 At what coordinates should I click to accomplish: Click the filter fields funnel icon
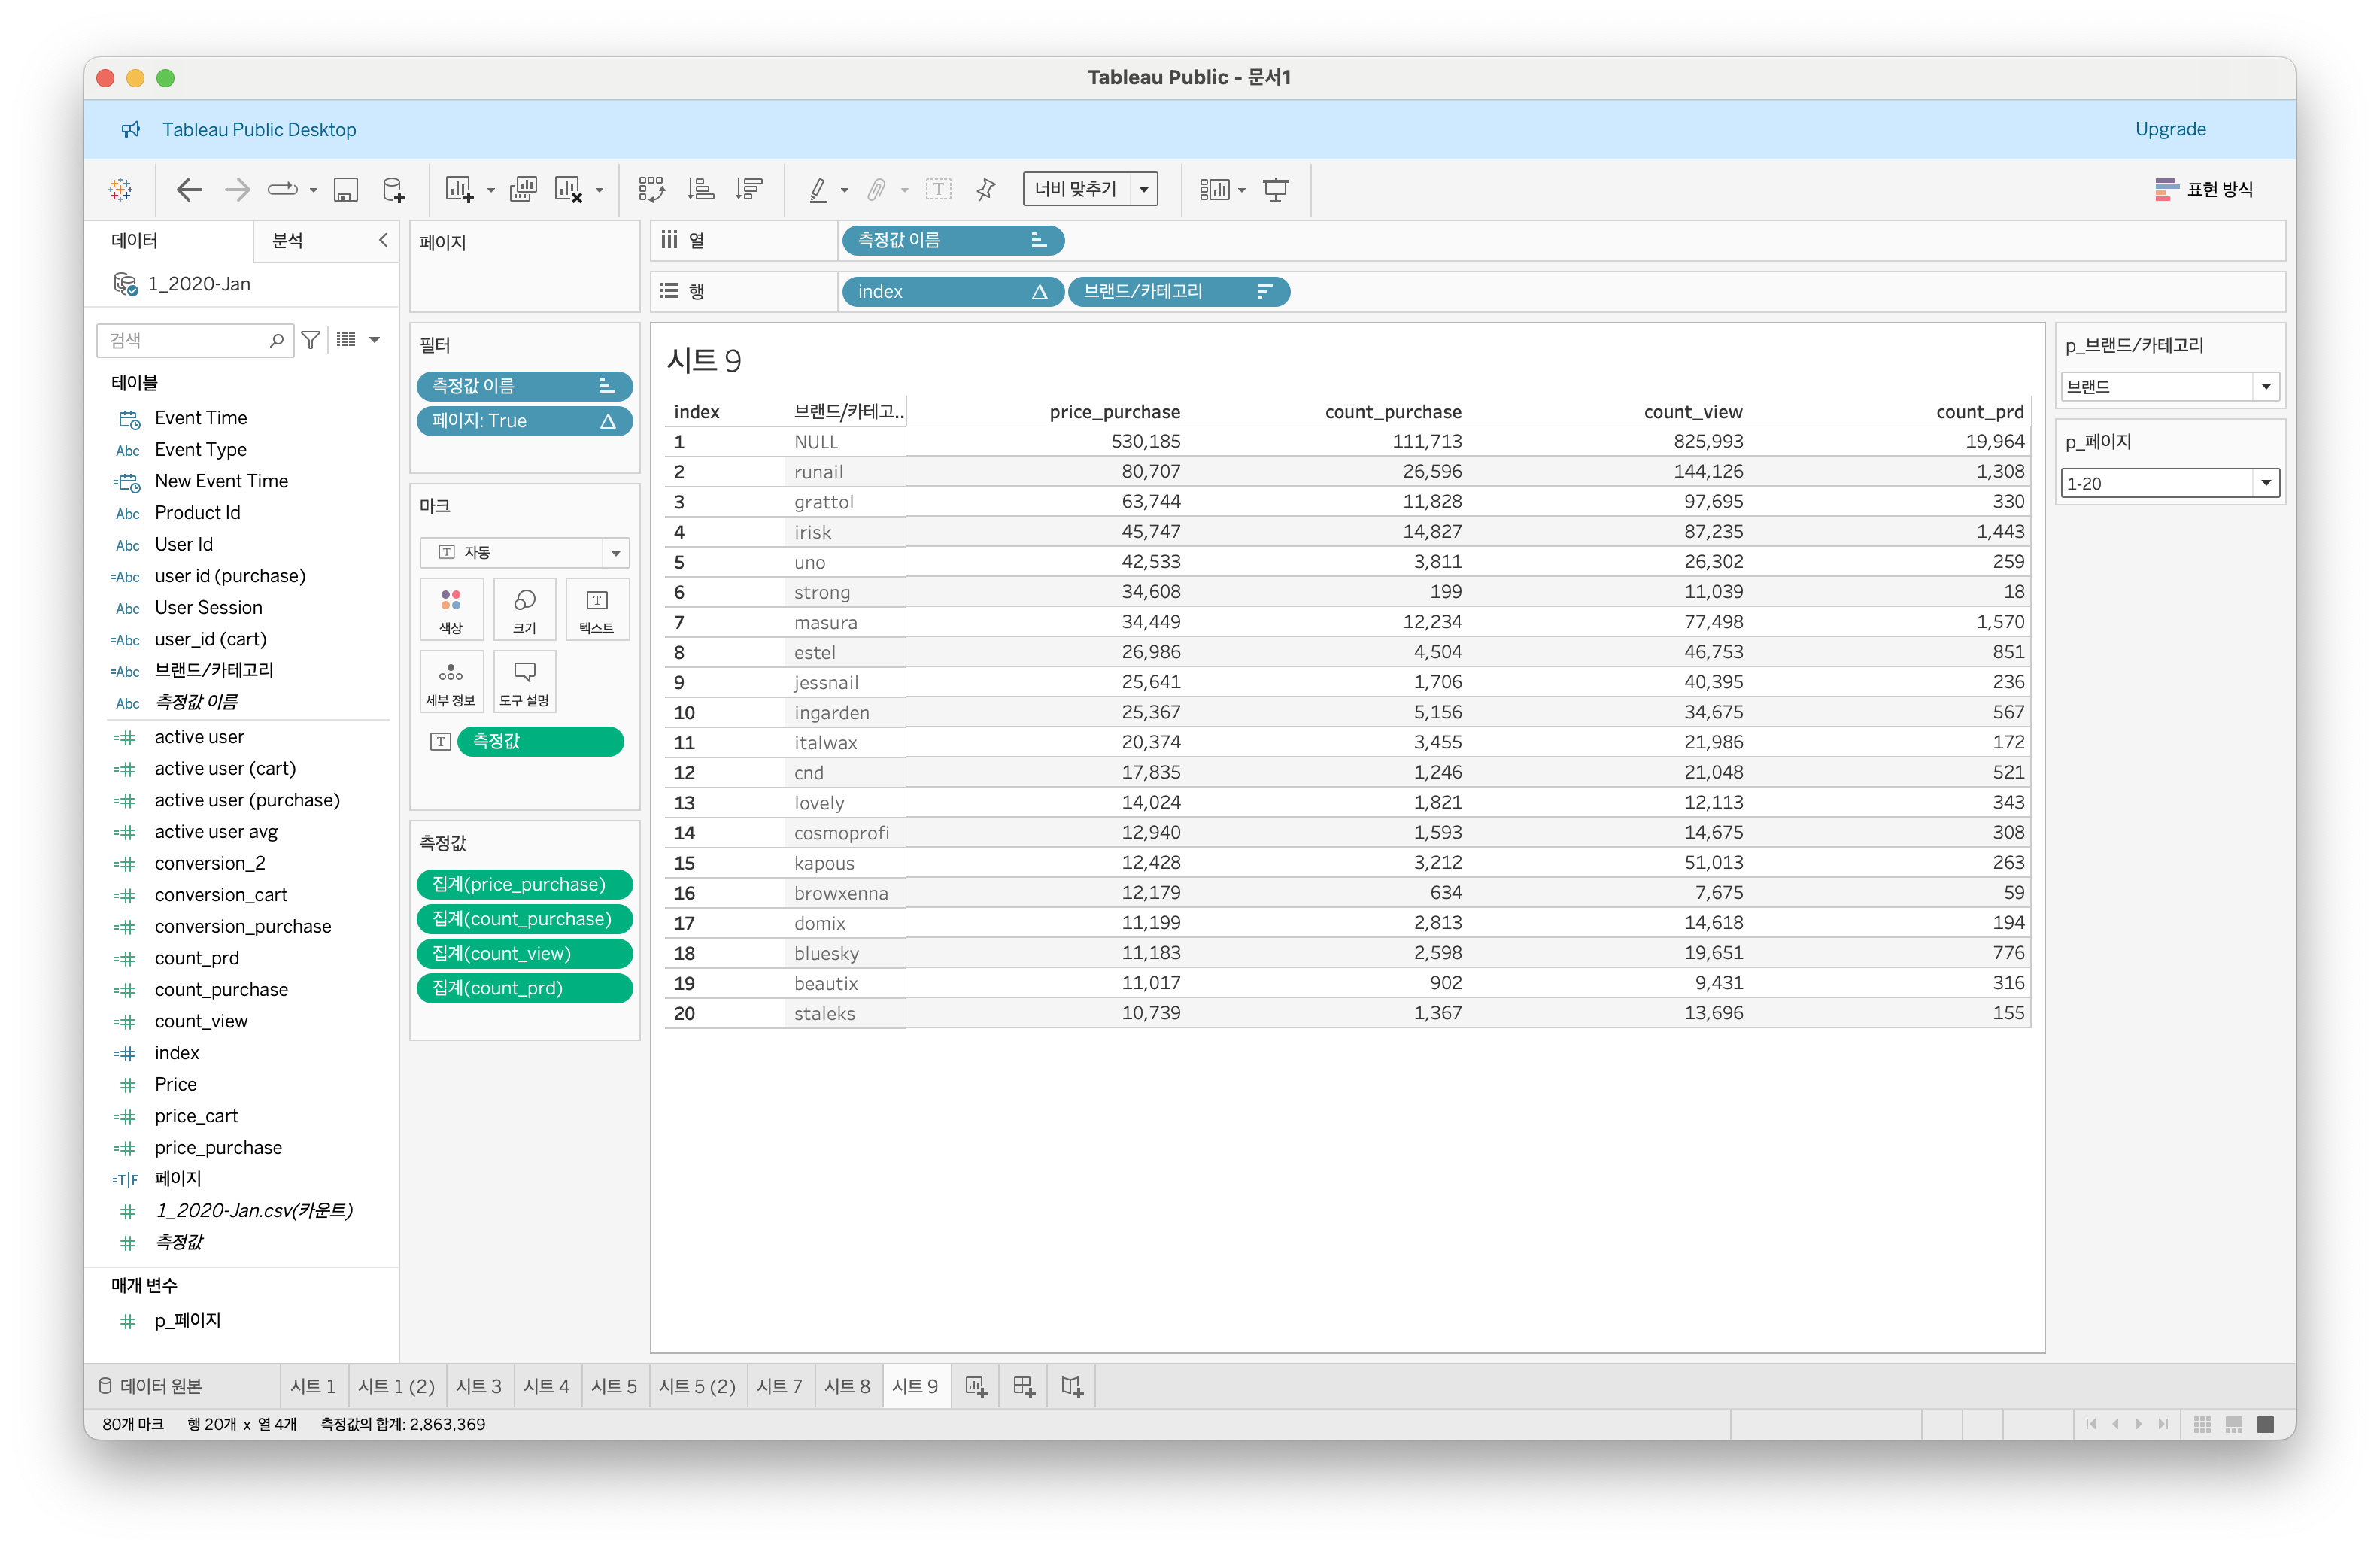tap(311, 340)
